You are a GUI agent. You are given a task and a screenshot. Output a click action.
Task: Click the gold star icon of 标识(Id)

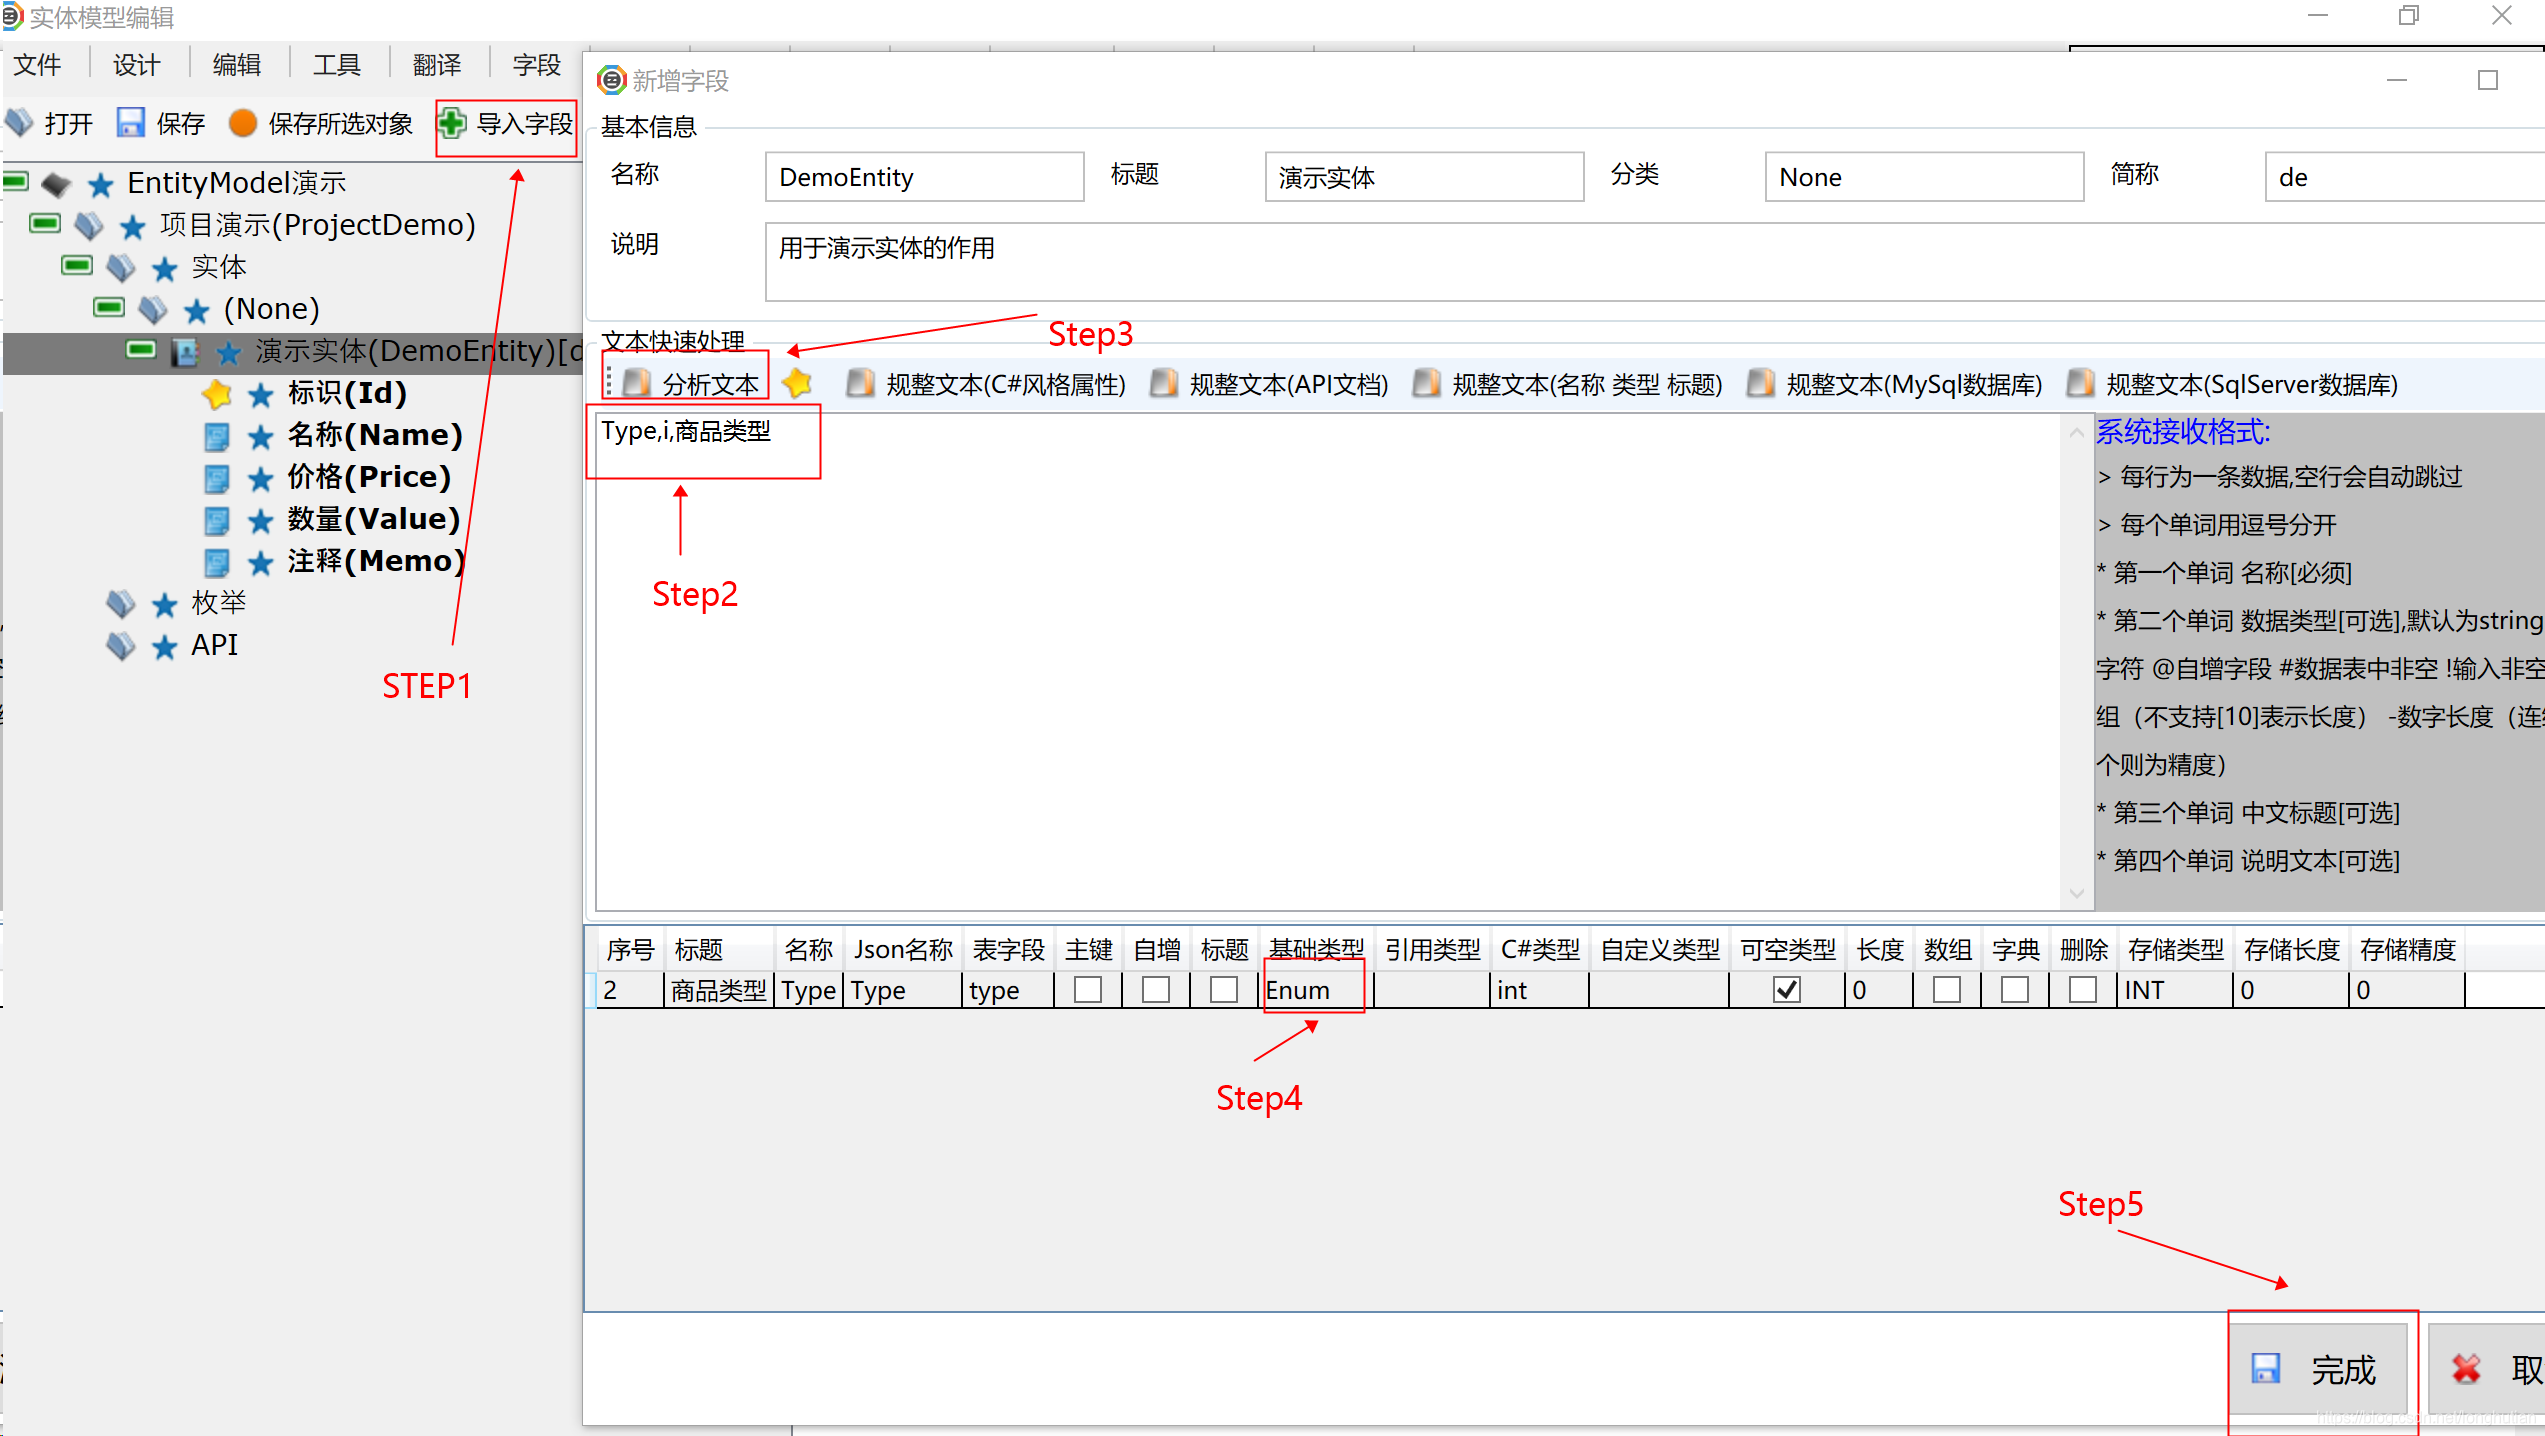[x=216, y=394]
